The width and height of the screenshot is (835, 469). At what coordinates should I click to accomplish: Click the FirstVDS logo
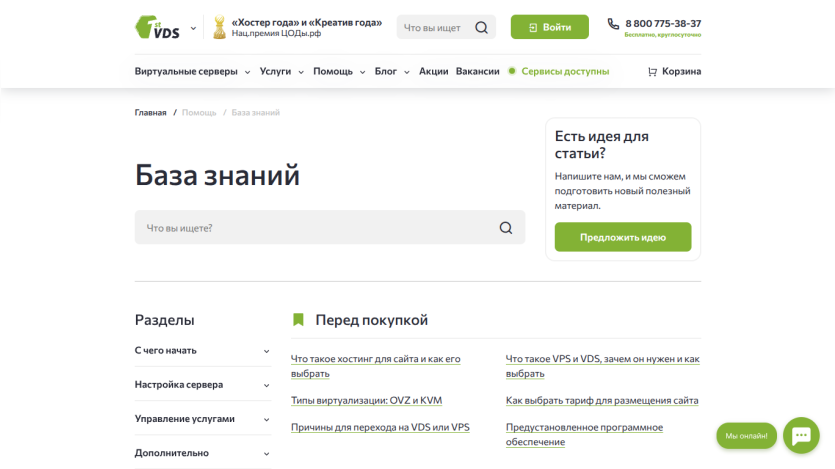[157, 27]
